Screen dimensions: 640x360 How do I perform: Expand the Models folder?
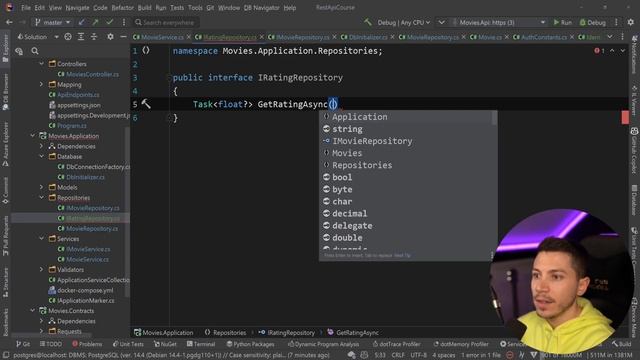click(42, 187)
